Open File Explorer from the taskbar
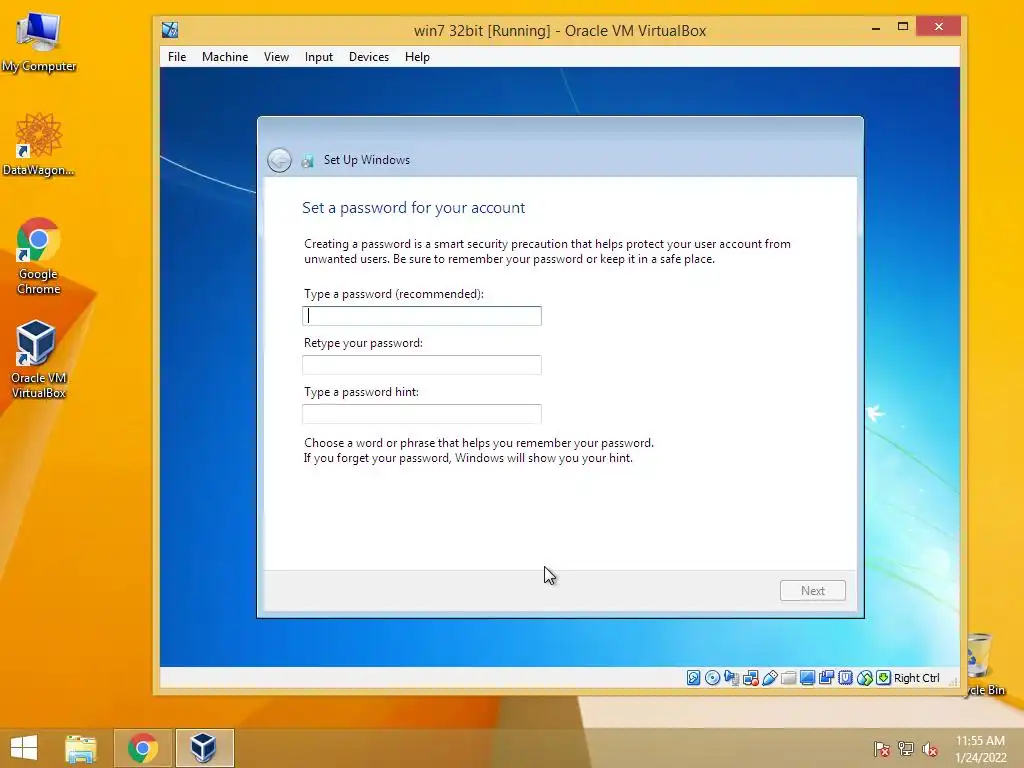The width and height of the screenshot is (1024, 768). tap(81, 748)
